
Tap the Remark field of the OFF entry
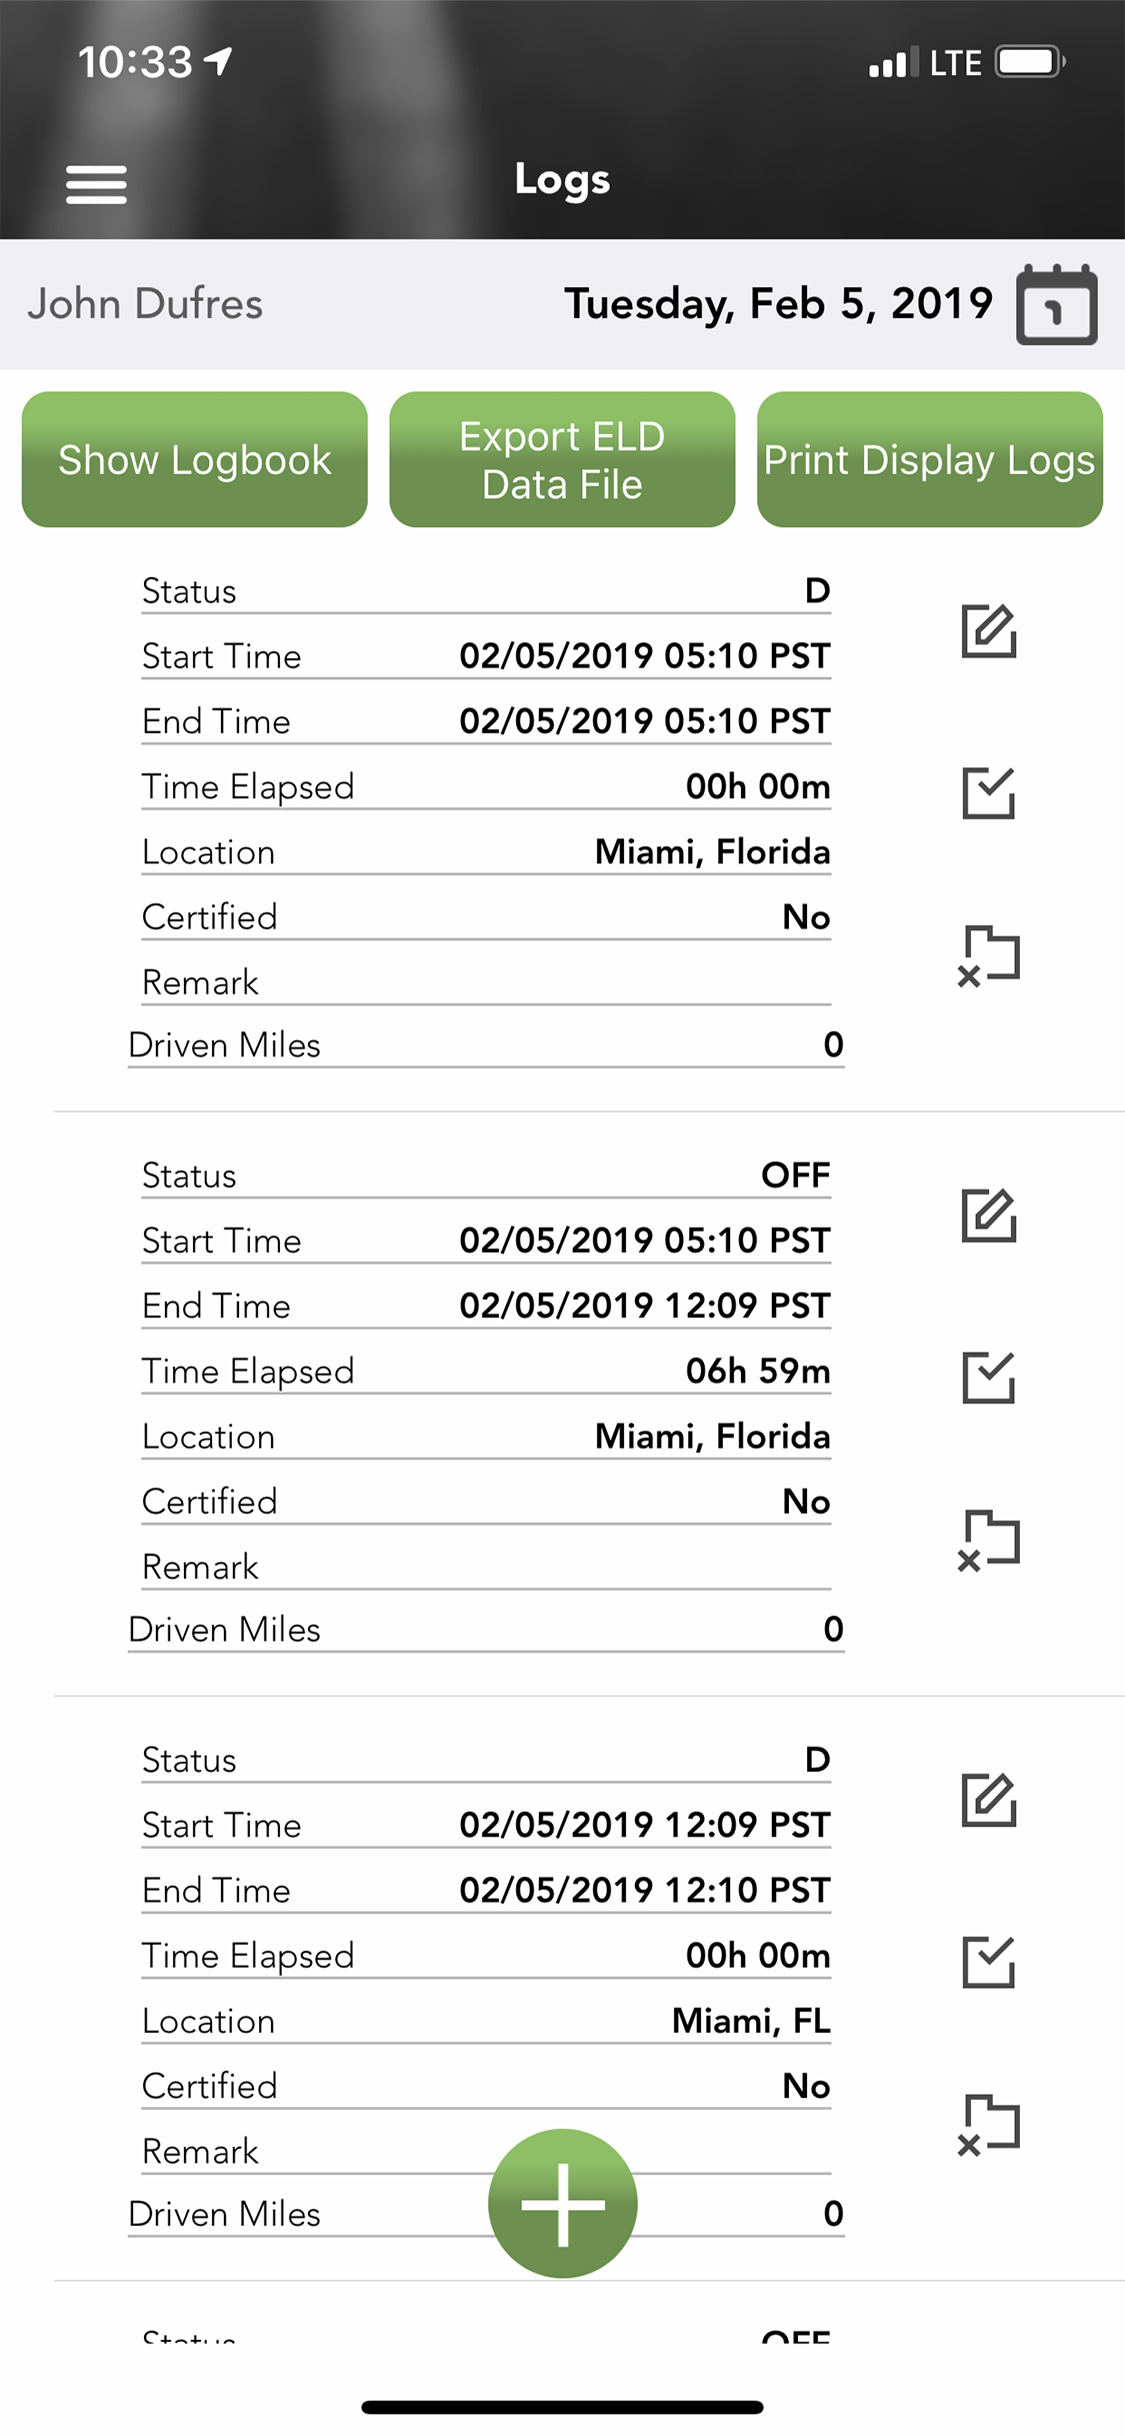tap(486, 1567)
